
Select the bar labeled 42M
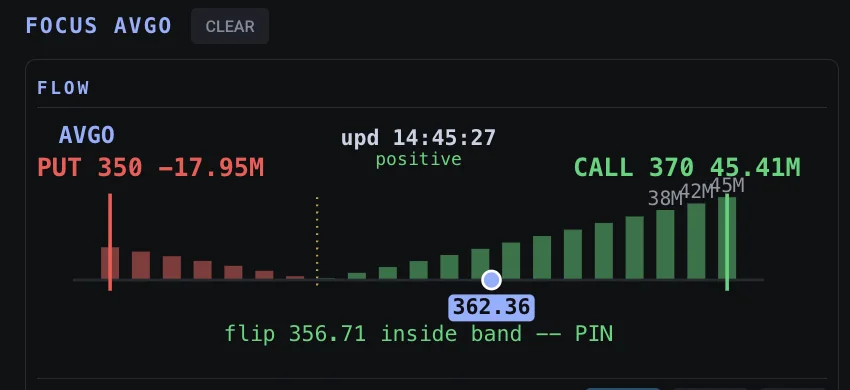[x=696, y=241]
